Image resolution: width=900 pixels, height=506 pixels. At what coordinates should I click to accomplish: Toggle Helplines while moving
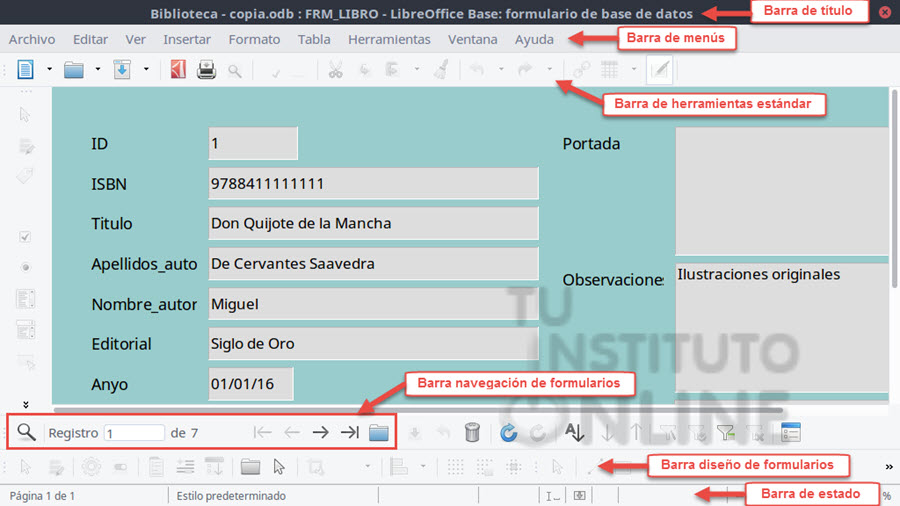pyautogui.click(x=514, y=467)
